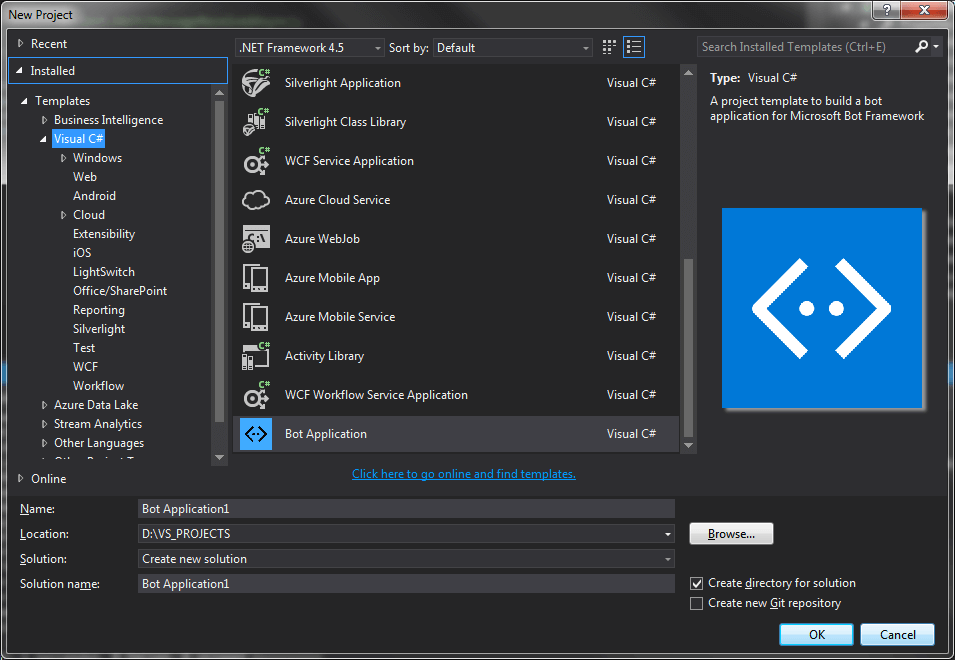
Task: Select the Reporting category
Action: click(x=99, y=310)
